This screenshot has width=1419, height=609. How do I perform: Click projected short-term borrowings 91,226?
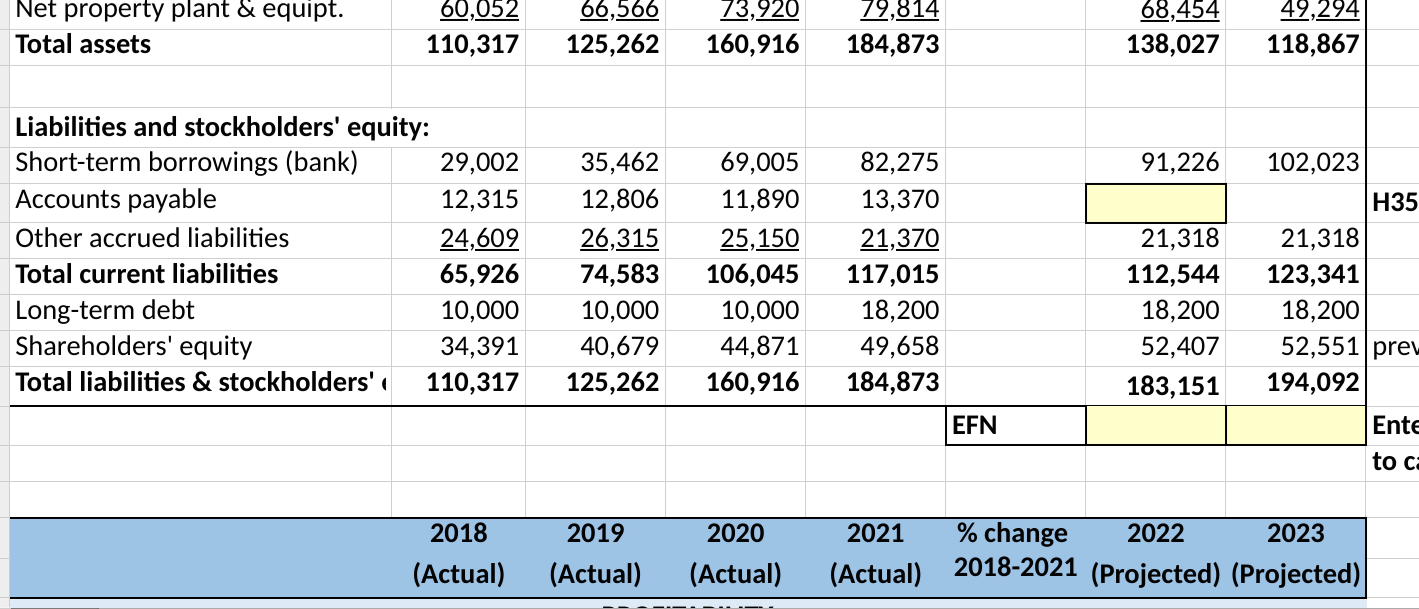(x=1180, y=163)
